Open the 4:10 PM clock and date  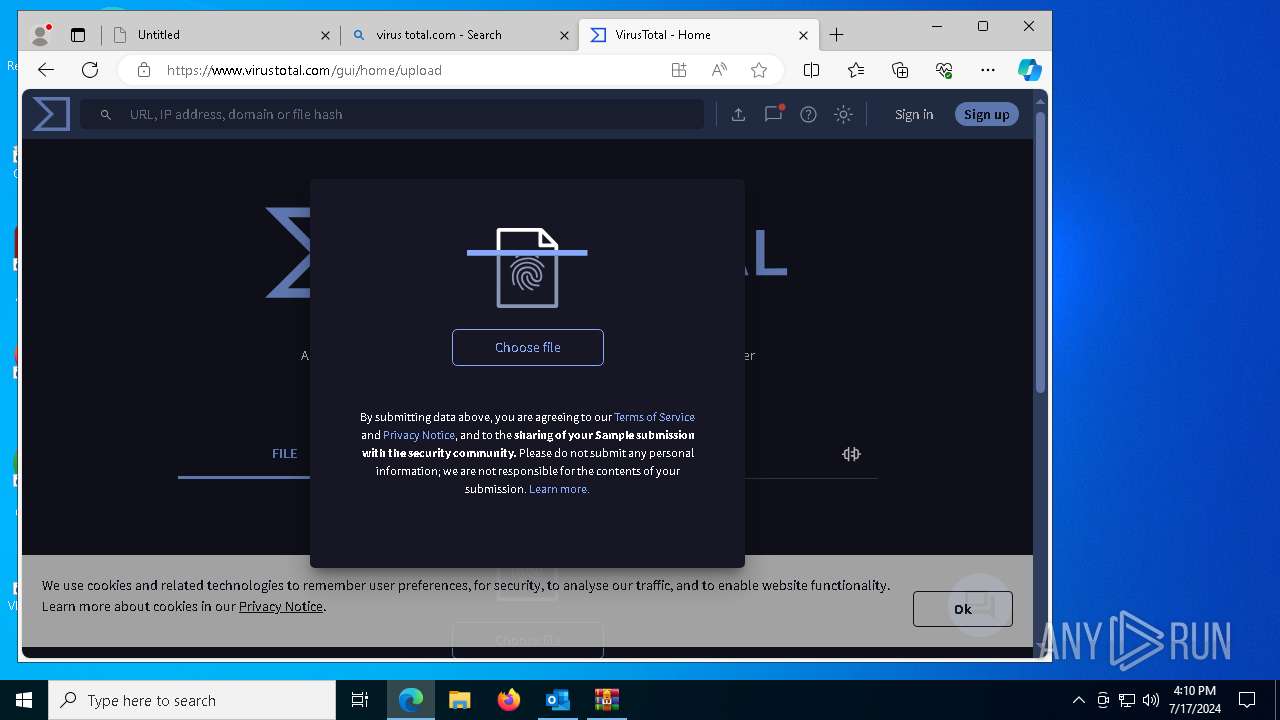1194,700
